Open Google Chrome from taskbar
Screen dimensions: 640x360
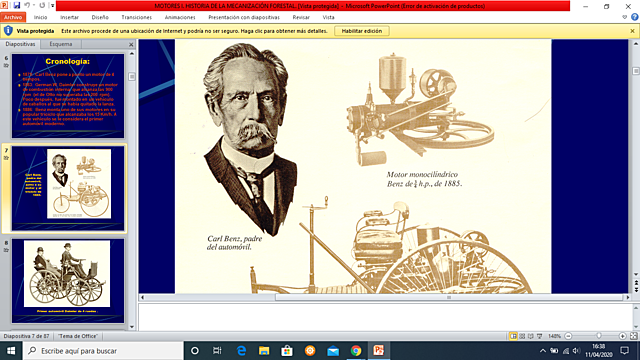[x=356, y=351]
